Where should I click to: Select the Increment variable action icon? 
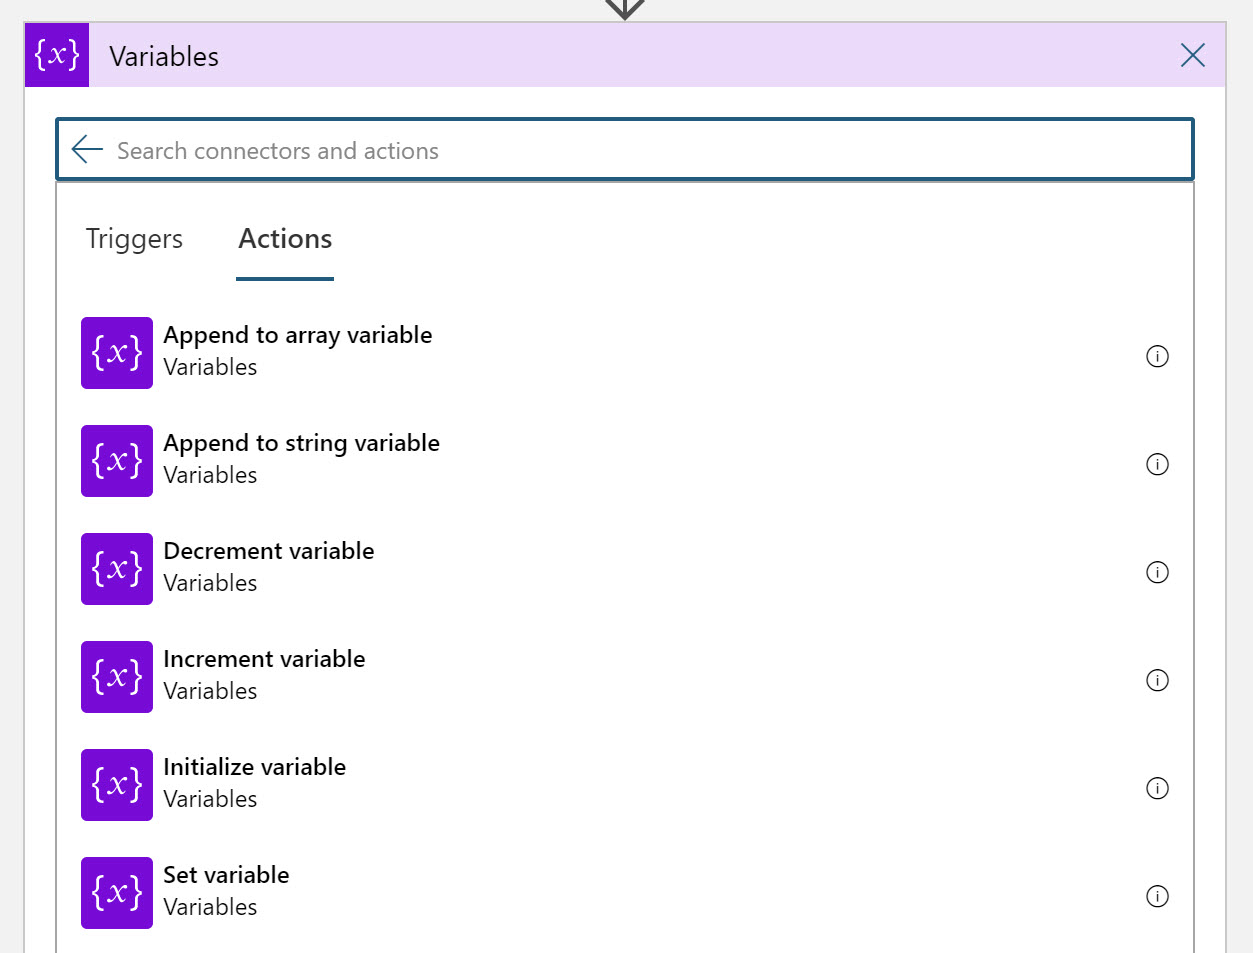[116, 676]
